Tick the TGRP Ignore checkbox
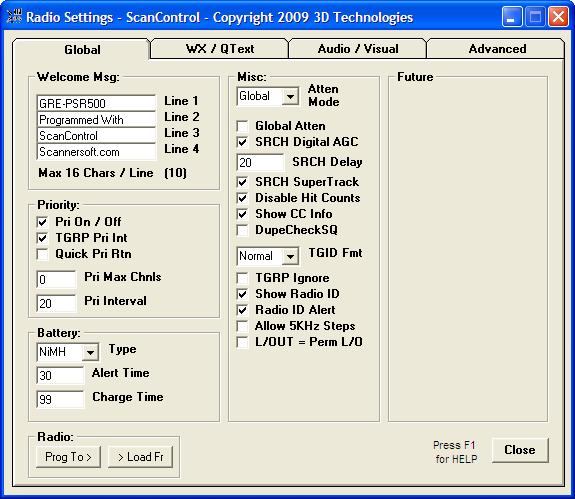Screen dimensions: 575x499 coord(242,278)
